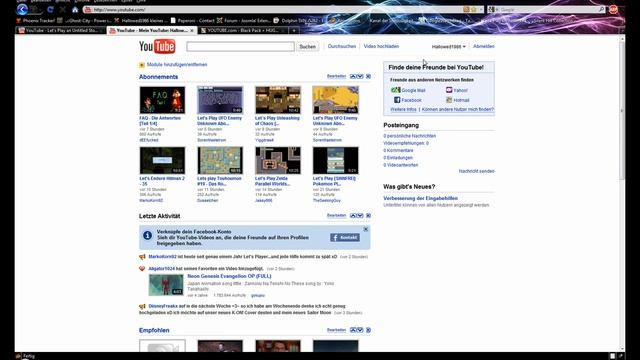Move the Empfohlen module down
The height and width of the screenshot is (360, 640).
coord(360,330)
